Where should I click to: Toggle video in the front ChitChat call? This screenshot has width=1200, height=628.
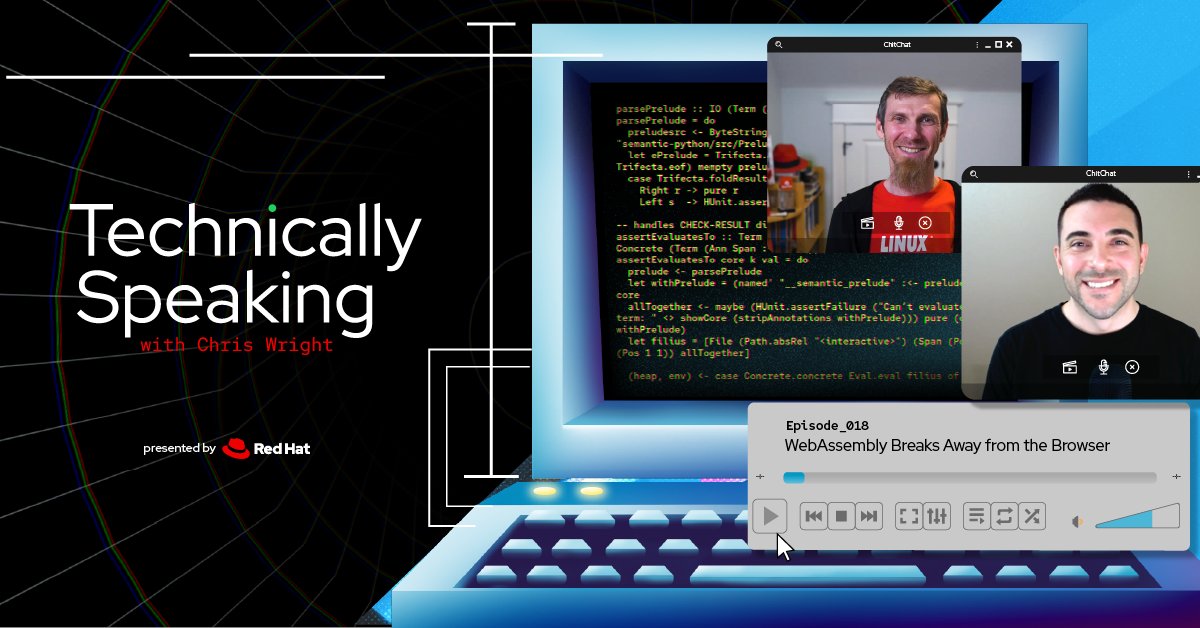(x=1069, y=367)
